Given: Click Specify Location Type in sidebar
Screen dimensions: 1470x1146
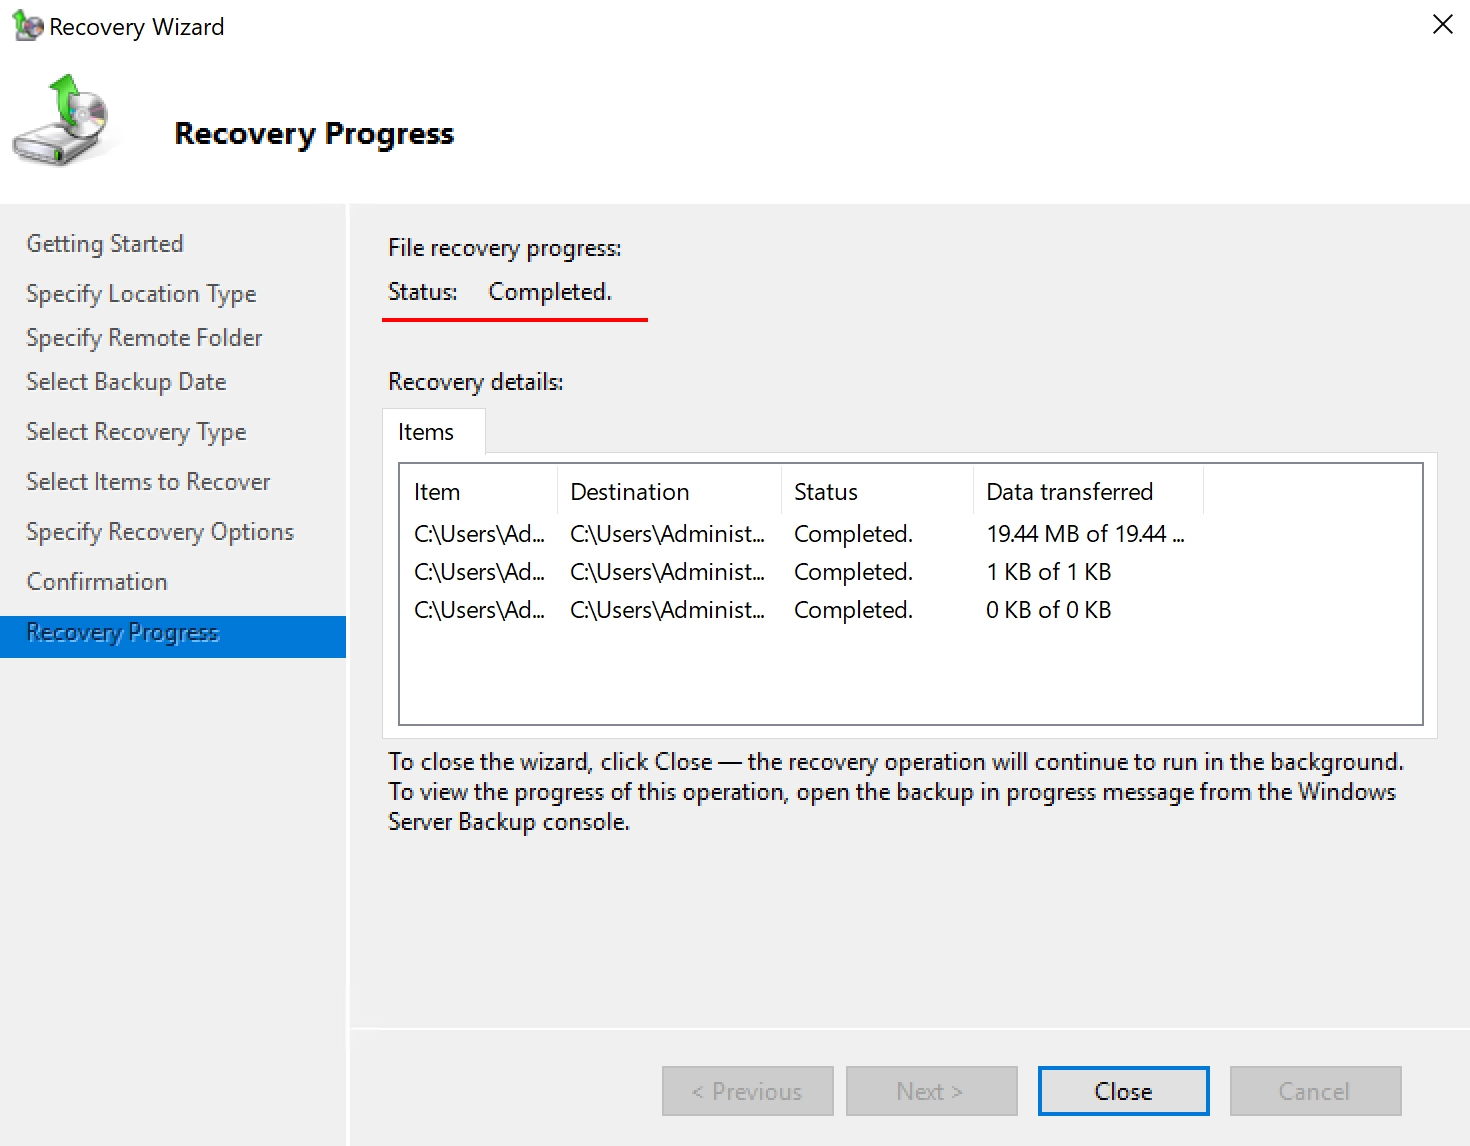Looking at the screenshot, I should click(x=141, y=294).
